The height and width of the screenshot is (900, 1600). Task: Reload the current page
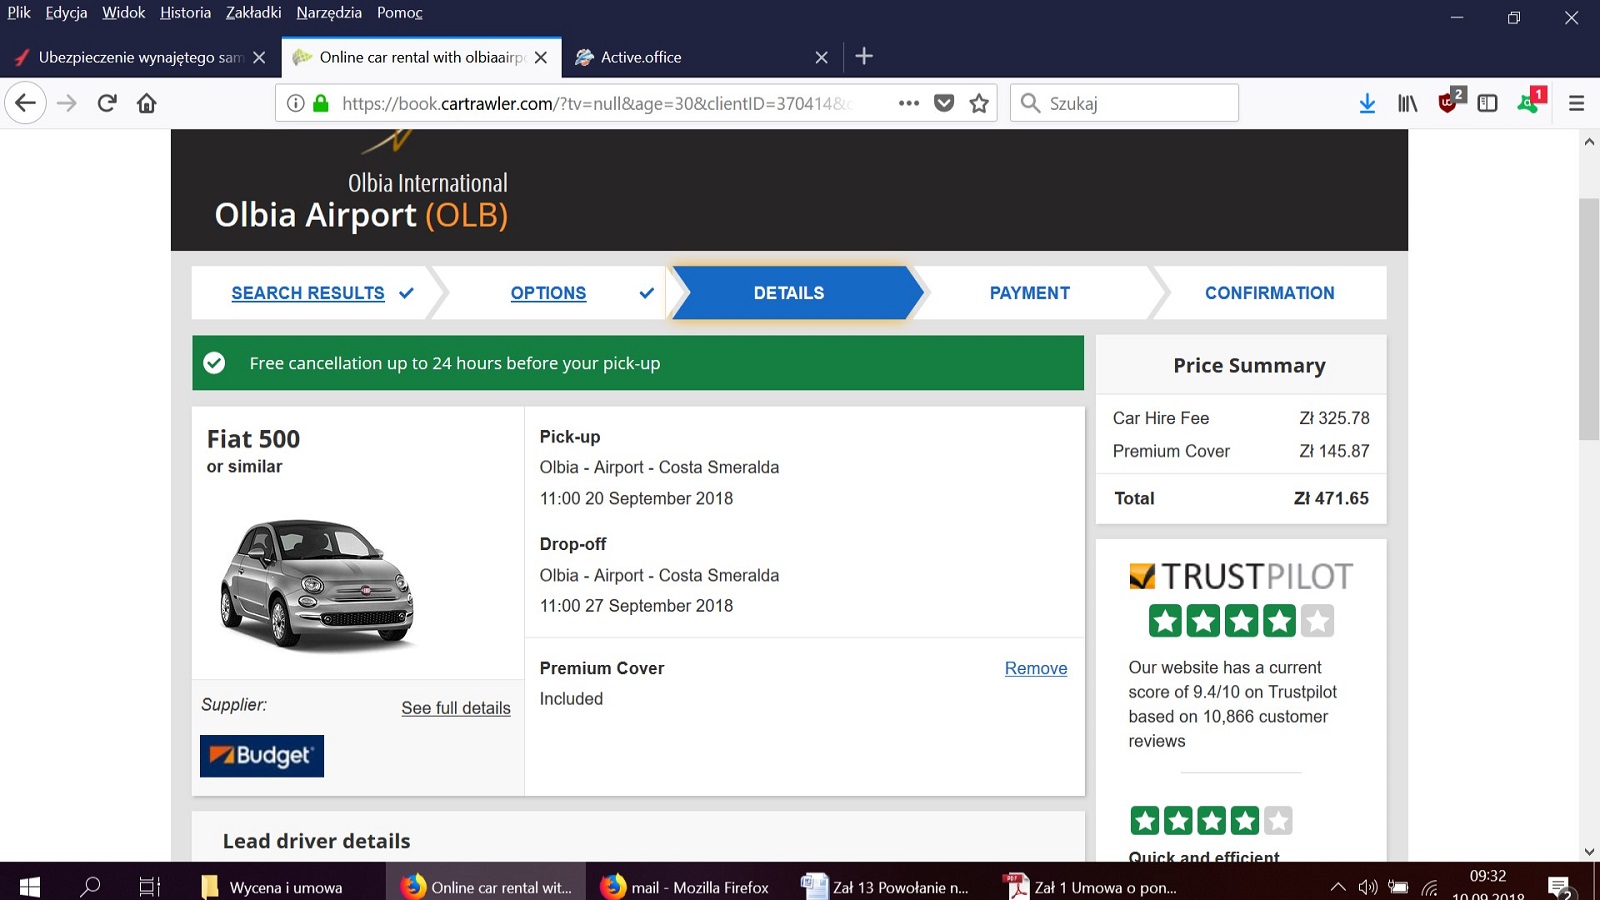pyautogui.click(x=107, y=103)
